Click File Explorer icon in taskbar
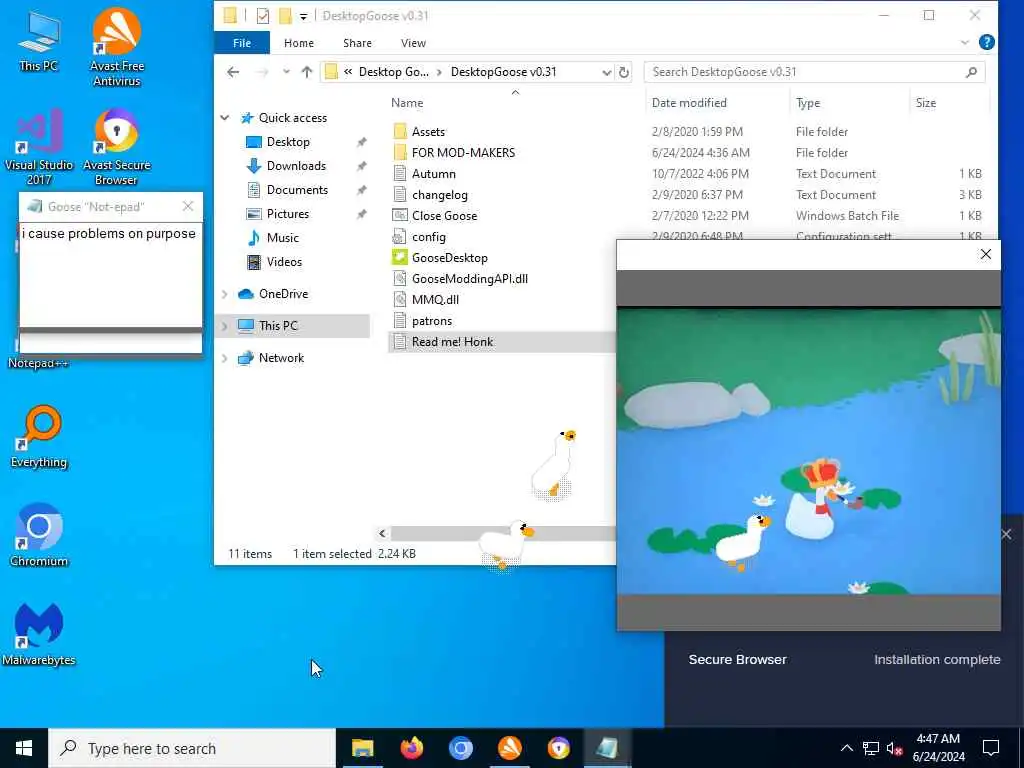The image size is (1024, 768). (x=362, y=748)
